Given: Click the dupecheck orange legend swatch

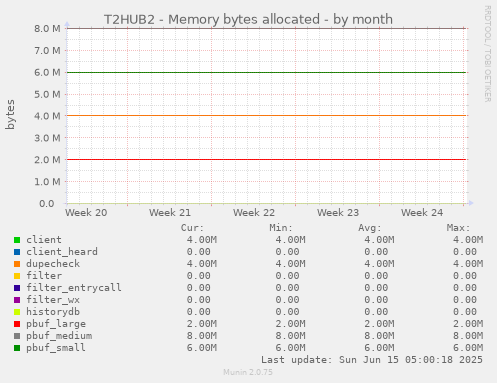Looking at the screenshot, I should [17, 264].
